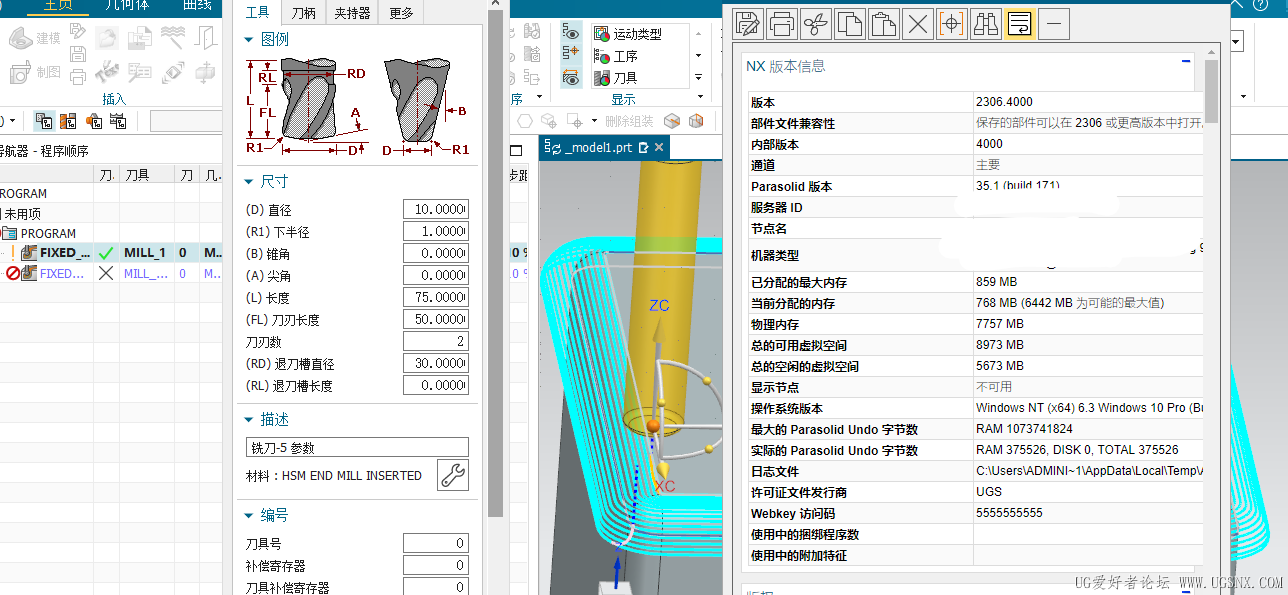Toggle program order view in navigator toolbar
This screenshot has width=1288, height=595.
click(44, 121)
